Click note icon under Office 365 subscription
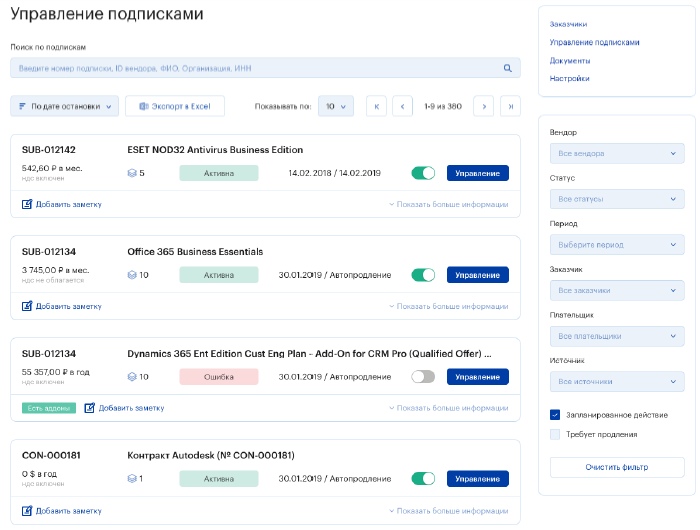The image size is (700, 530). (27, 306)
